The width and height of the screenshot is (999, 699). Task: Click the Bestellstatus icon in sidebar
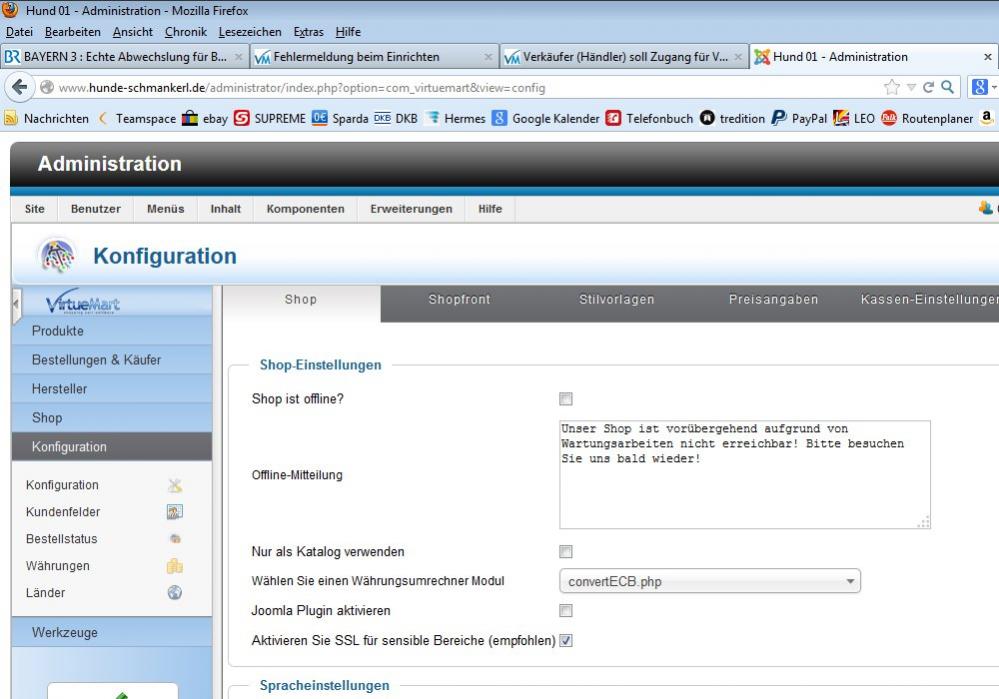point(175,539)
